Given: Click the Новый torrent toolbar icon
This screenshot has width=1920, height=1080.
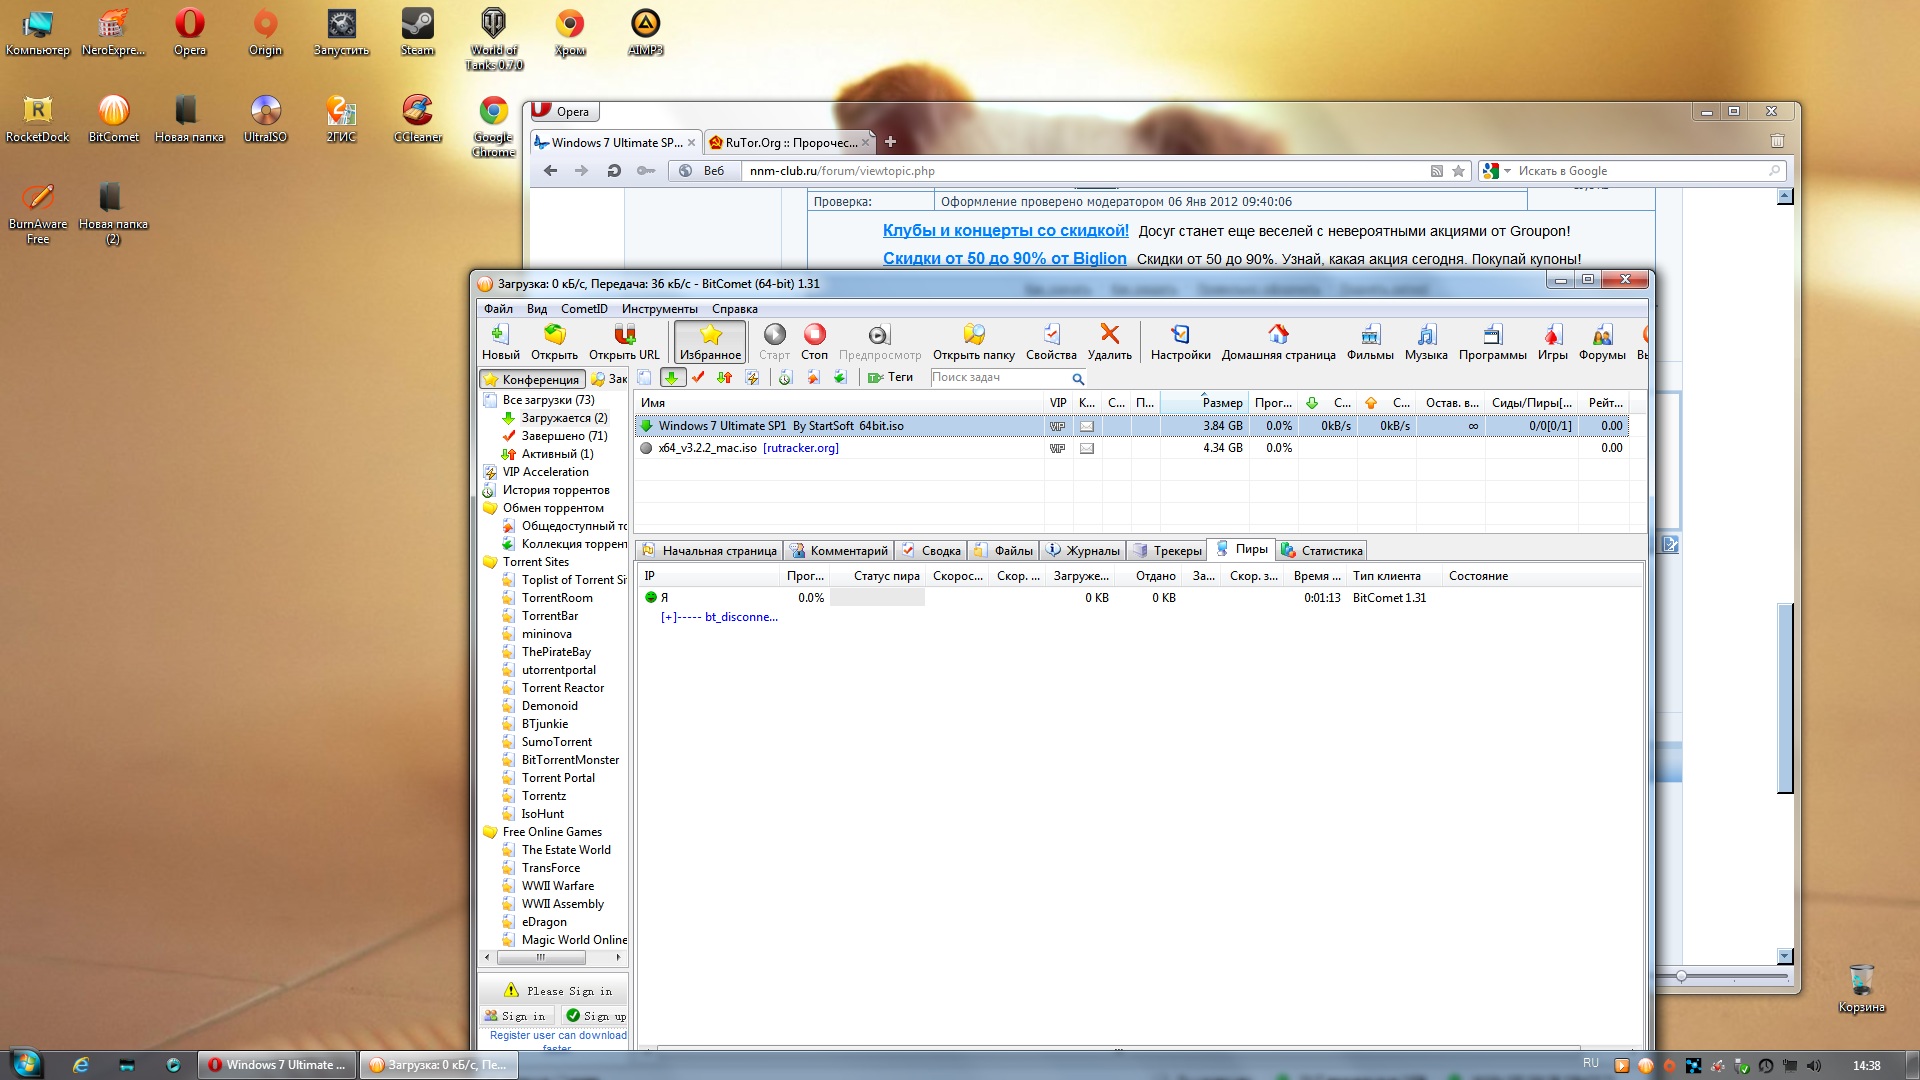Looking at the screenshot, I should coord(500,335).
